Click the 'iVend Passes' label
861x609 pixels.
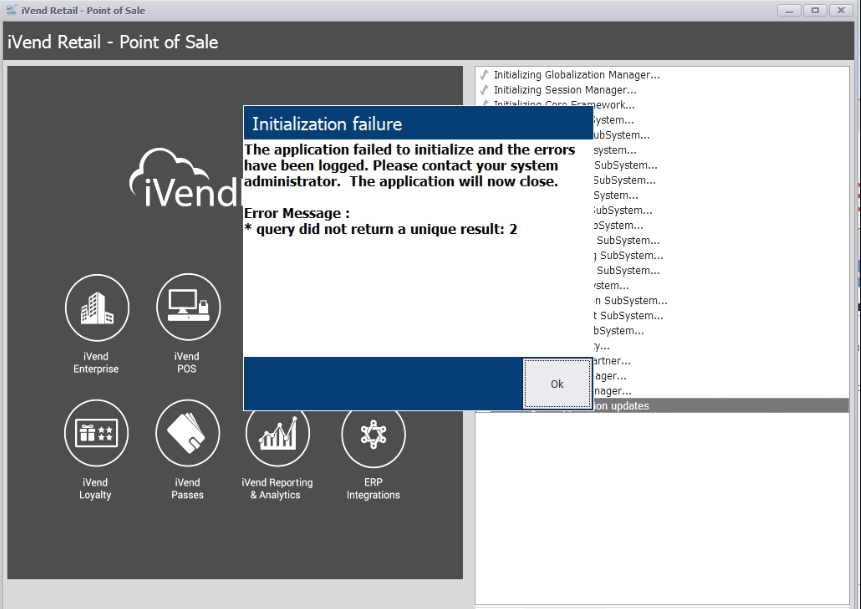187,489
